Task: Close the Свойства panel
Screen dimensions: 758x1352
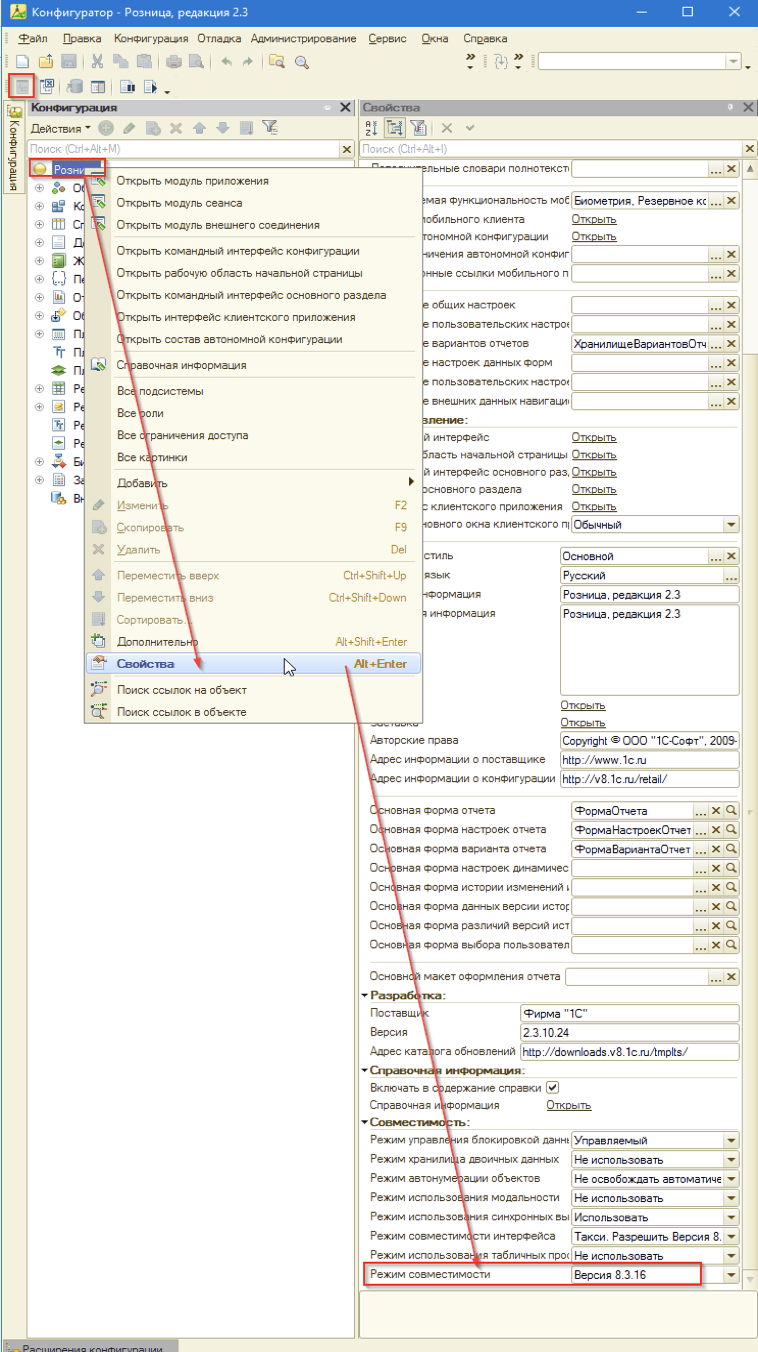Action: coord(748,107)
